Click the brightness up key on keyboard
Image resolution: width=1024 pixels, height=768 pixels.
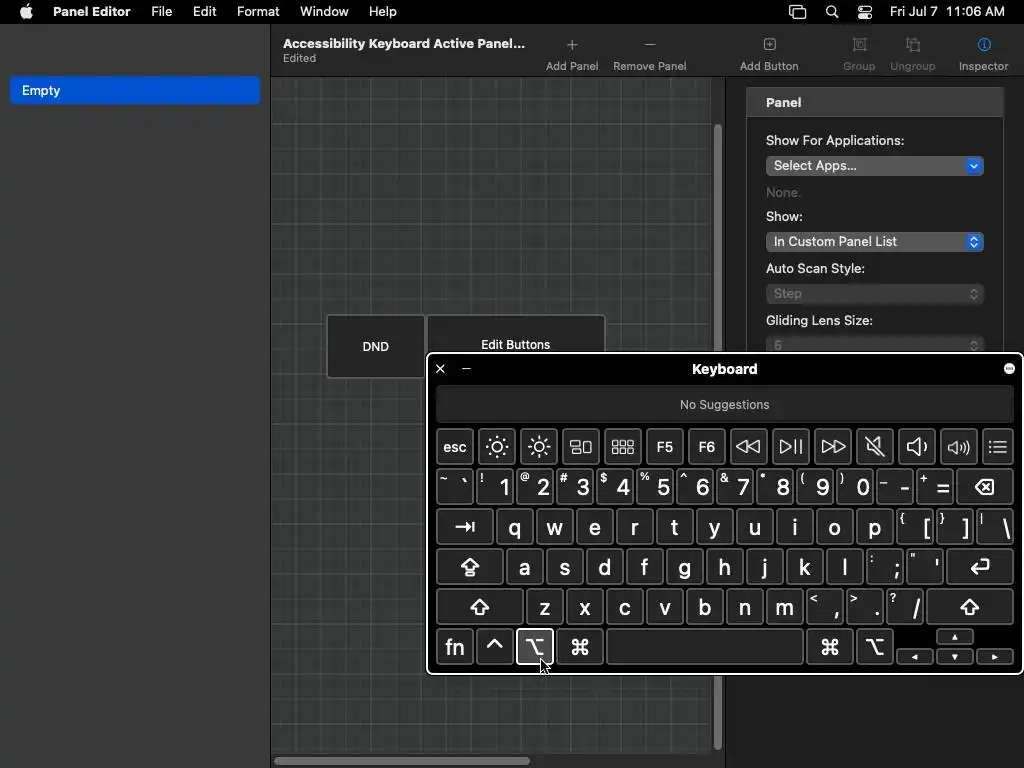(539, 447)
